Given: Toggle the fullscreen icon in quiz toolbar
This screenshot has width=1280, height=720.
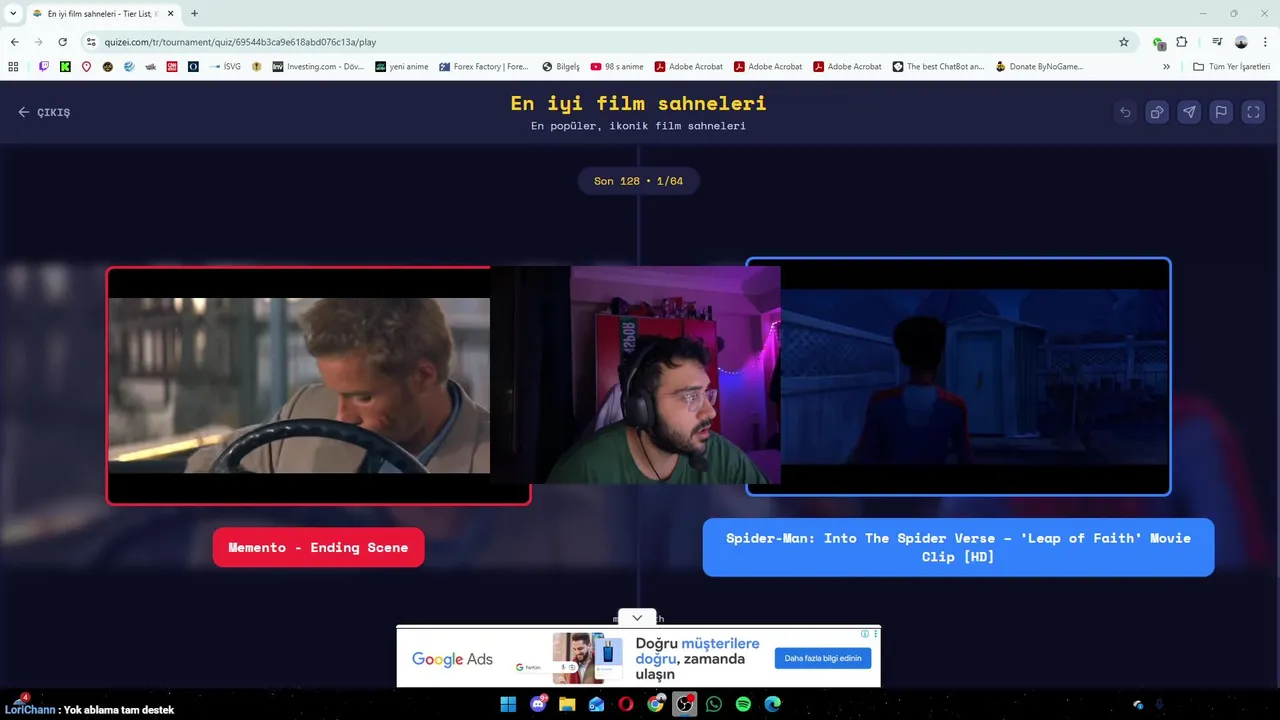Looking at the screenshot, I should (1253, 112).
